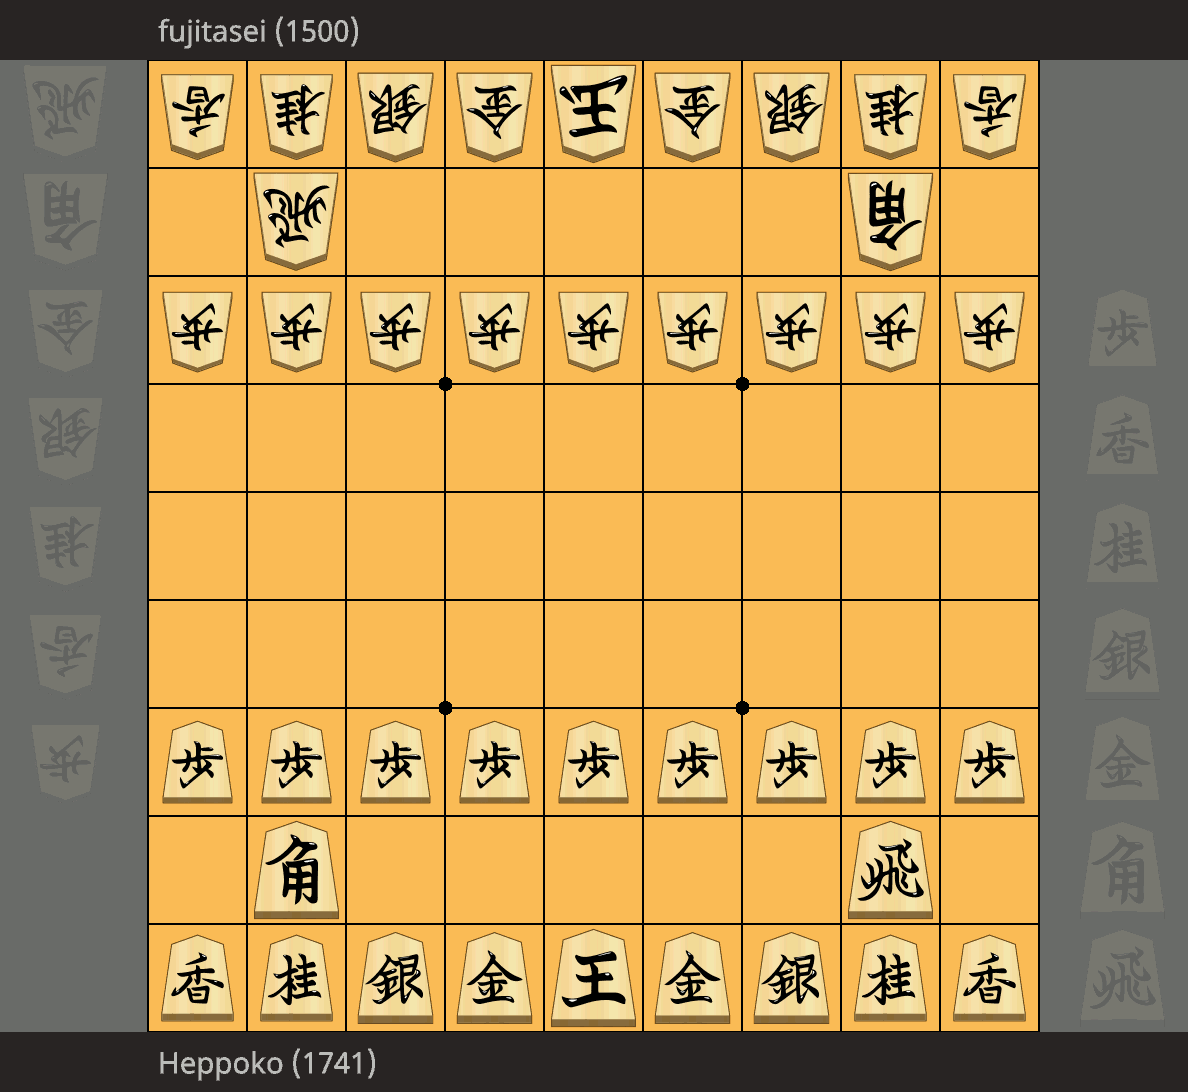Click the bottom-left lance (香) piece
Image resolution: width=1188 pixels, height=1092 pixels.
pos(198,978)
